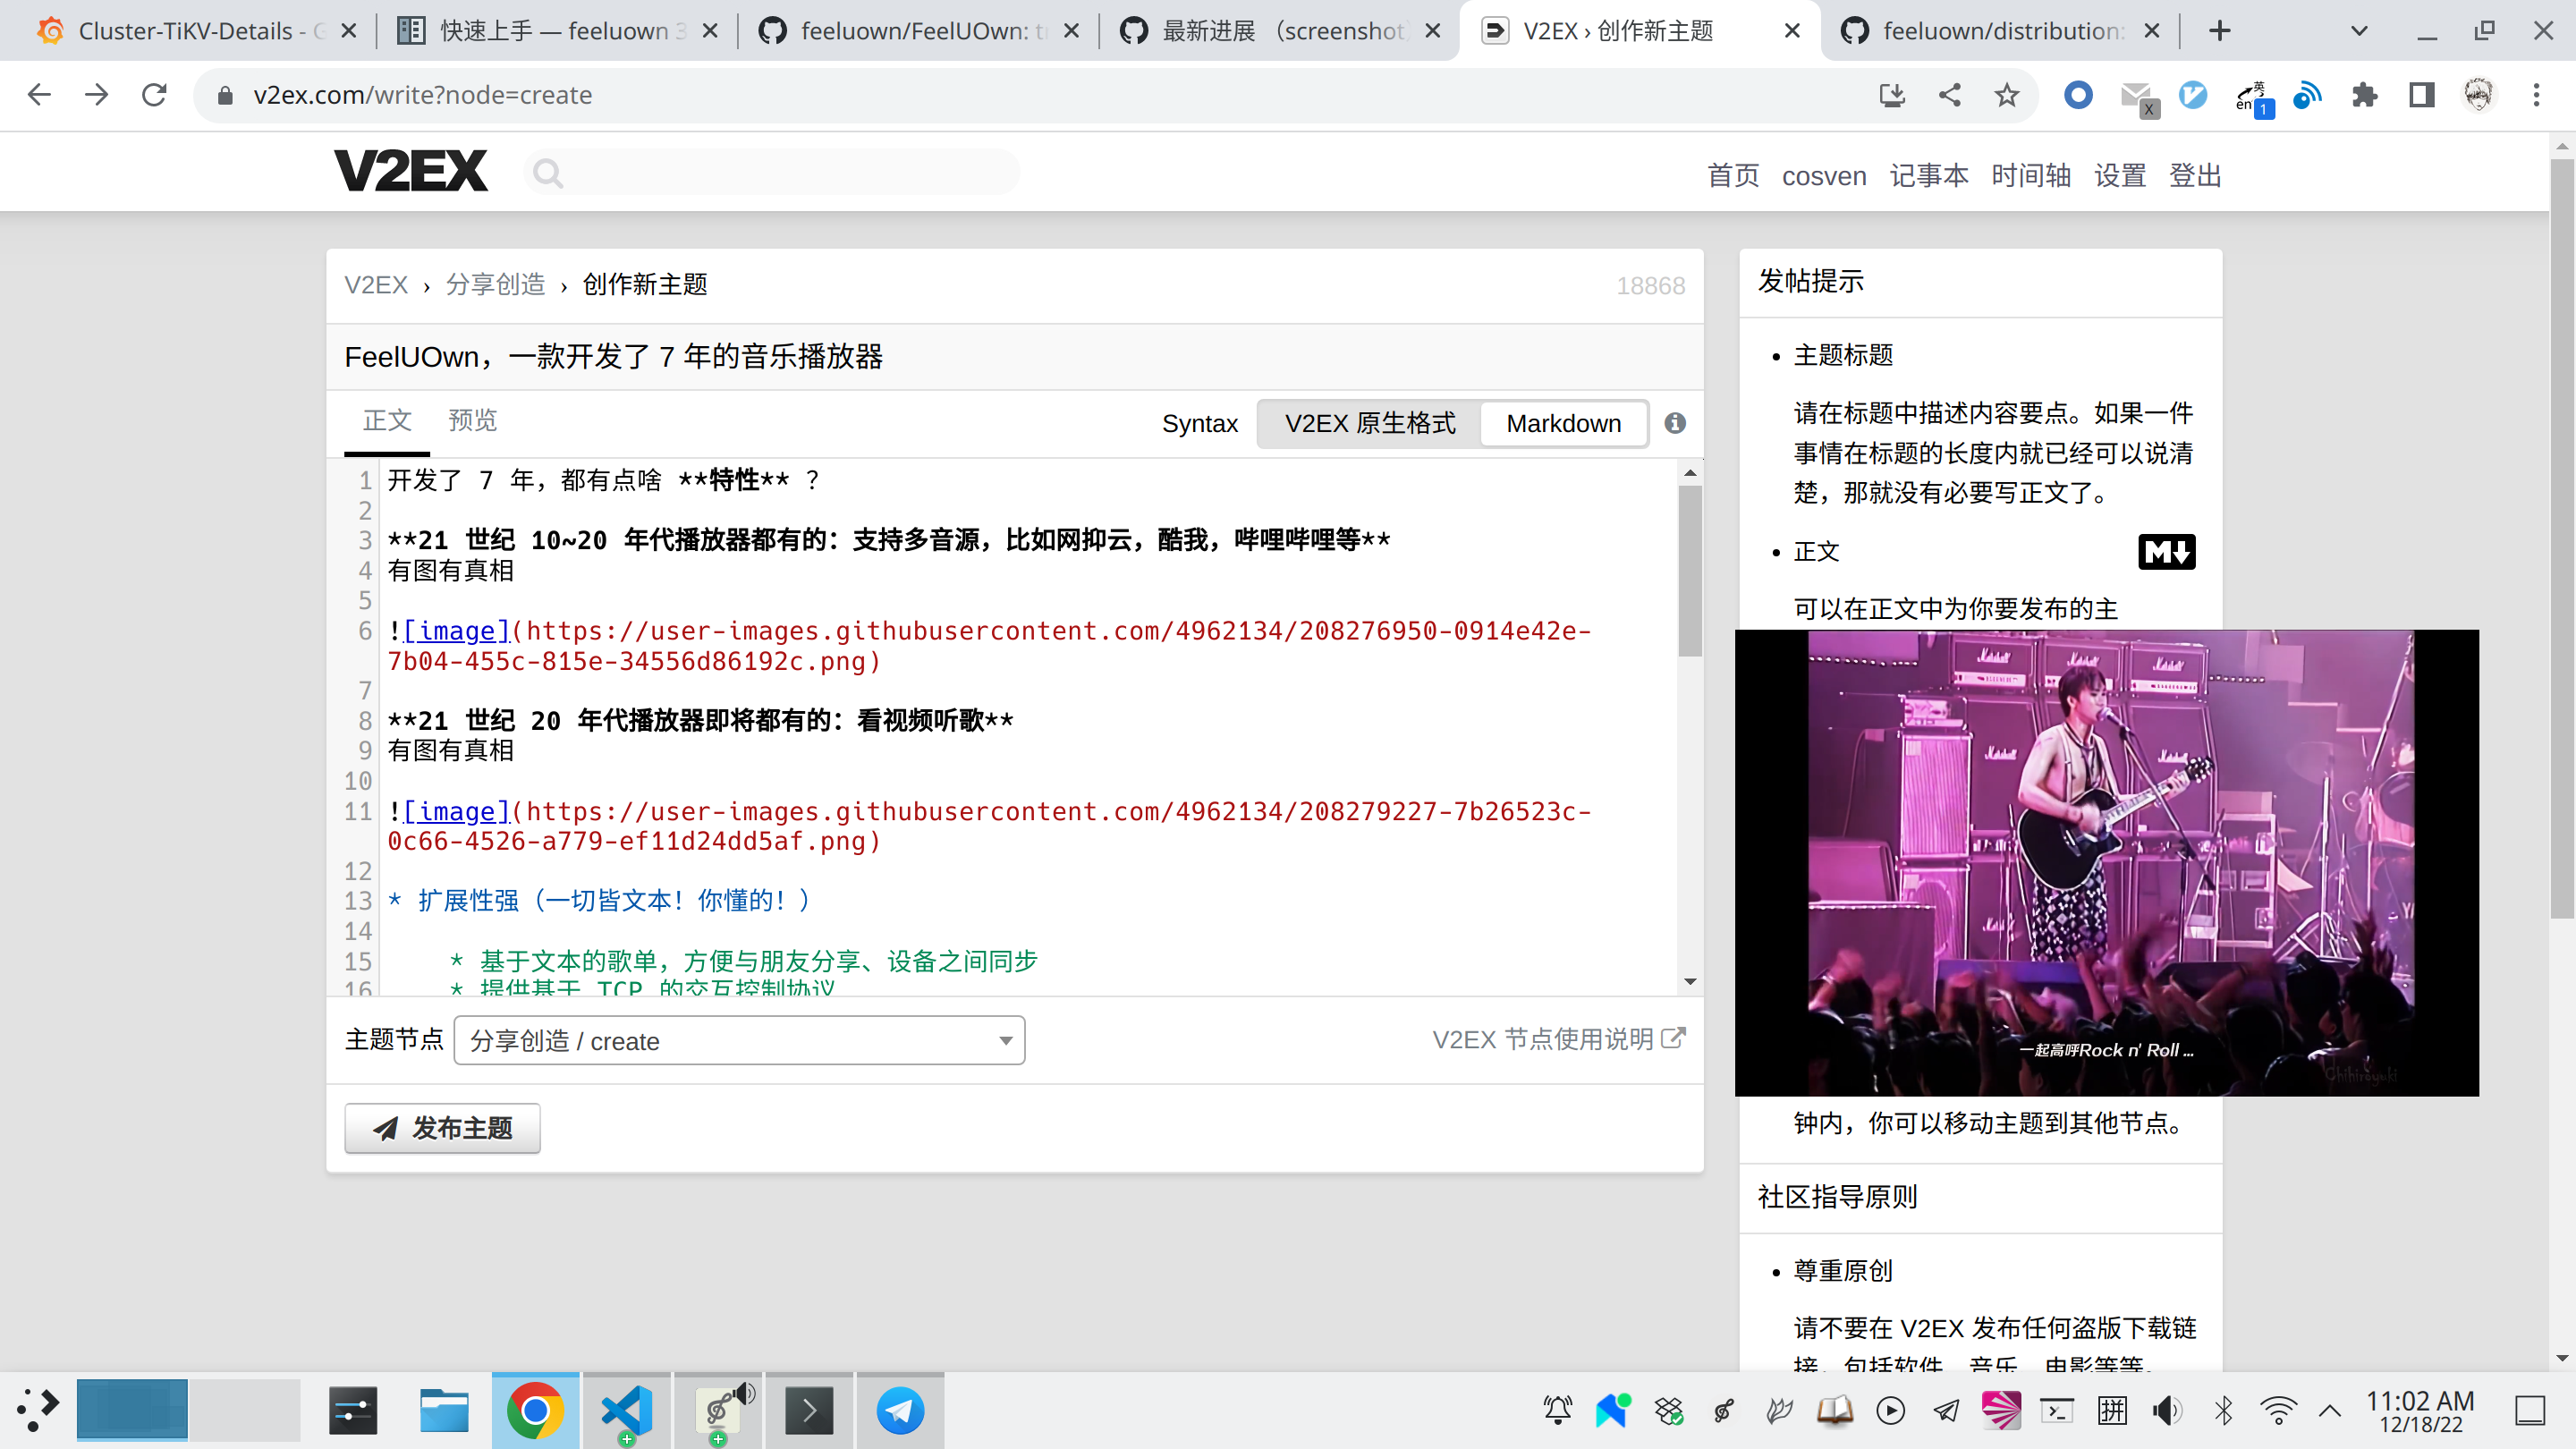The height and width of the screenshot is (1449, 2576).
Task: Expand hidden system tray icons arrow
Action: point(2330,1411)
